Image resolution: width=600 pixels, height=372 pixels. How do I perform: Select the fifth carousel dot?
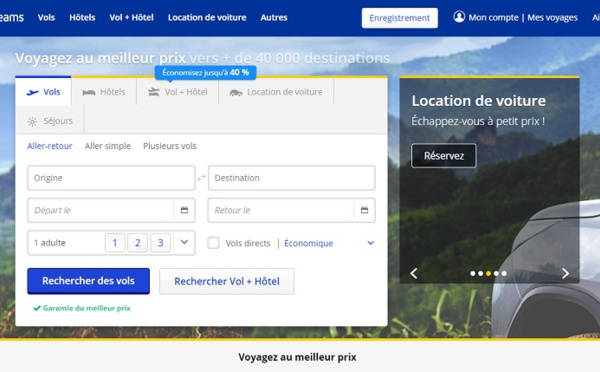click(x=504, y=273)
